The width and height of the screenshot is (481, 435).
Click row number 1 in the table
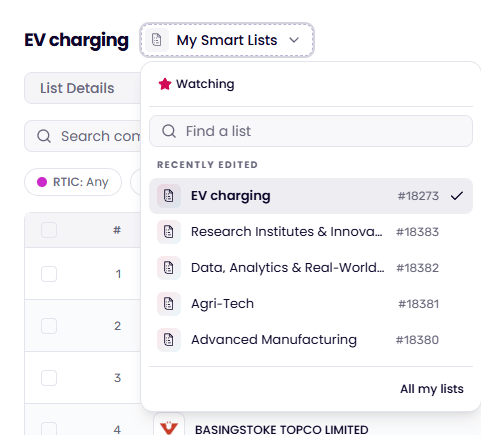coord(118,274)
